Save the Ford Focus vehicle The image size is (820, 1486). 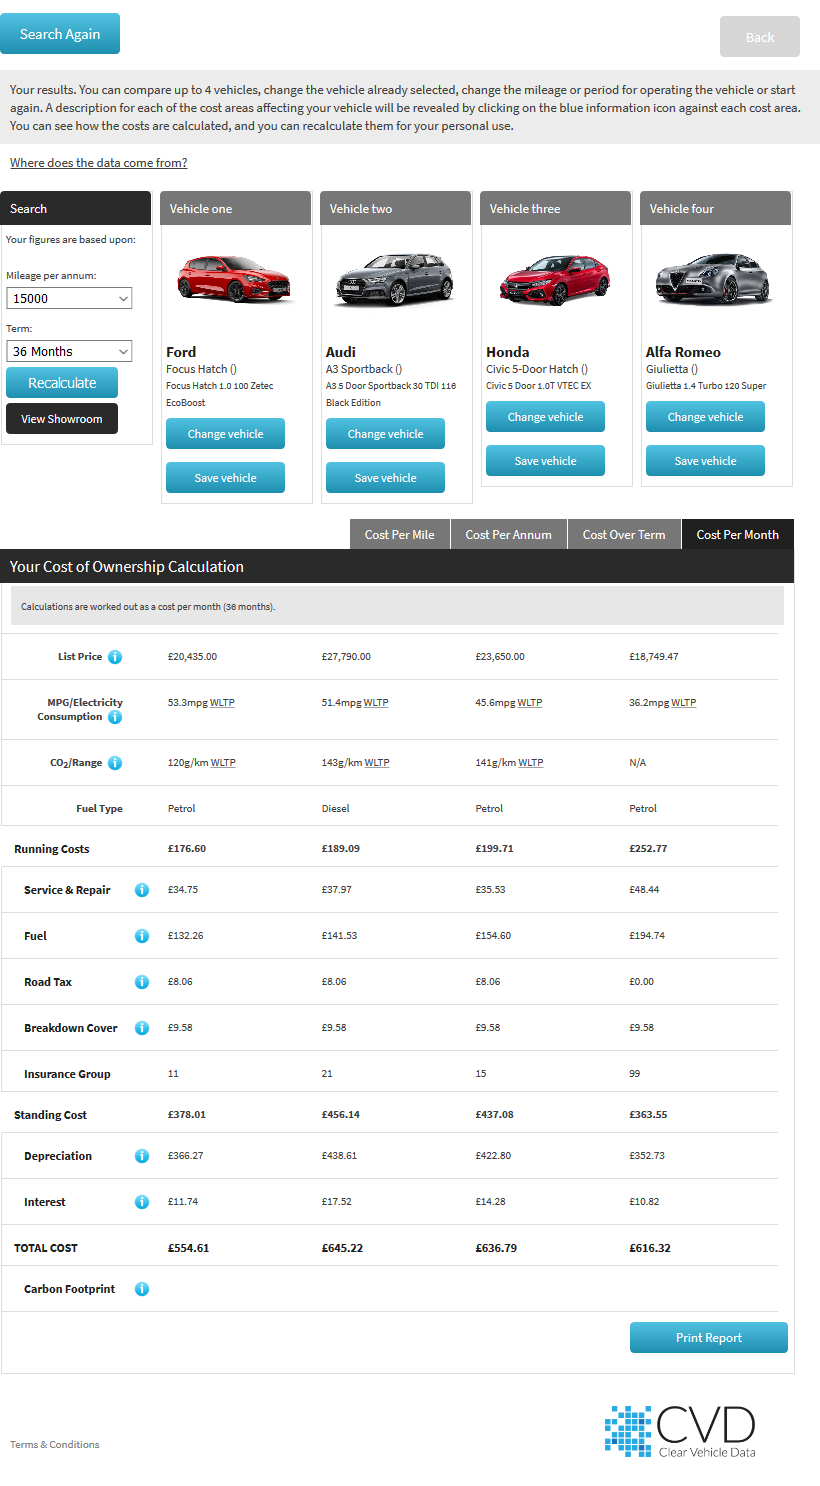point(225,478)
